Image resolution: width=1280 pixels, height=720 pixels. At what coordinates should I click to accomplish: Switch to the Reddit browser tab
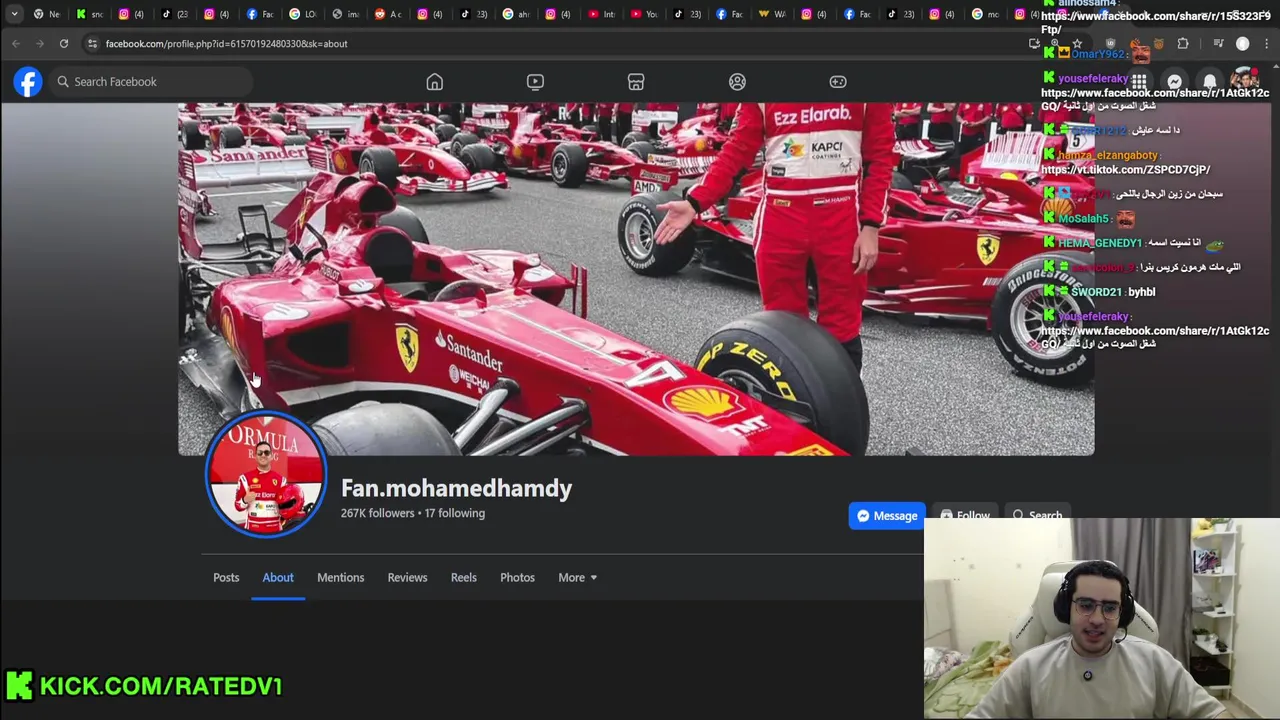click(388, 14)
